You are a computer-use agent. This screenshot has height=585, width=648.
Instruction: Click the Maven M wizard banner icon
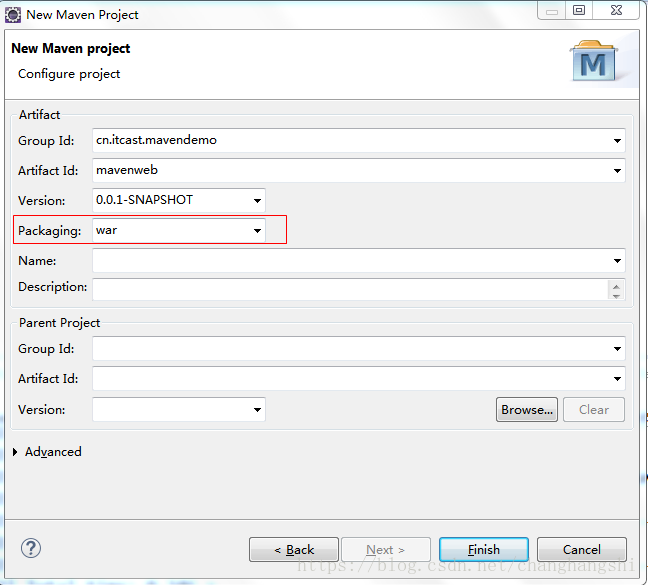pos(594,61)
